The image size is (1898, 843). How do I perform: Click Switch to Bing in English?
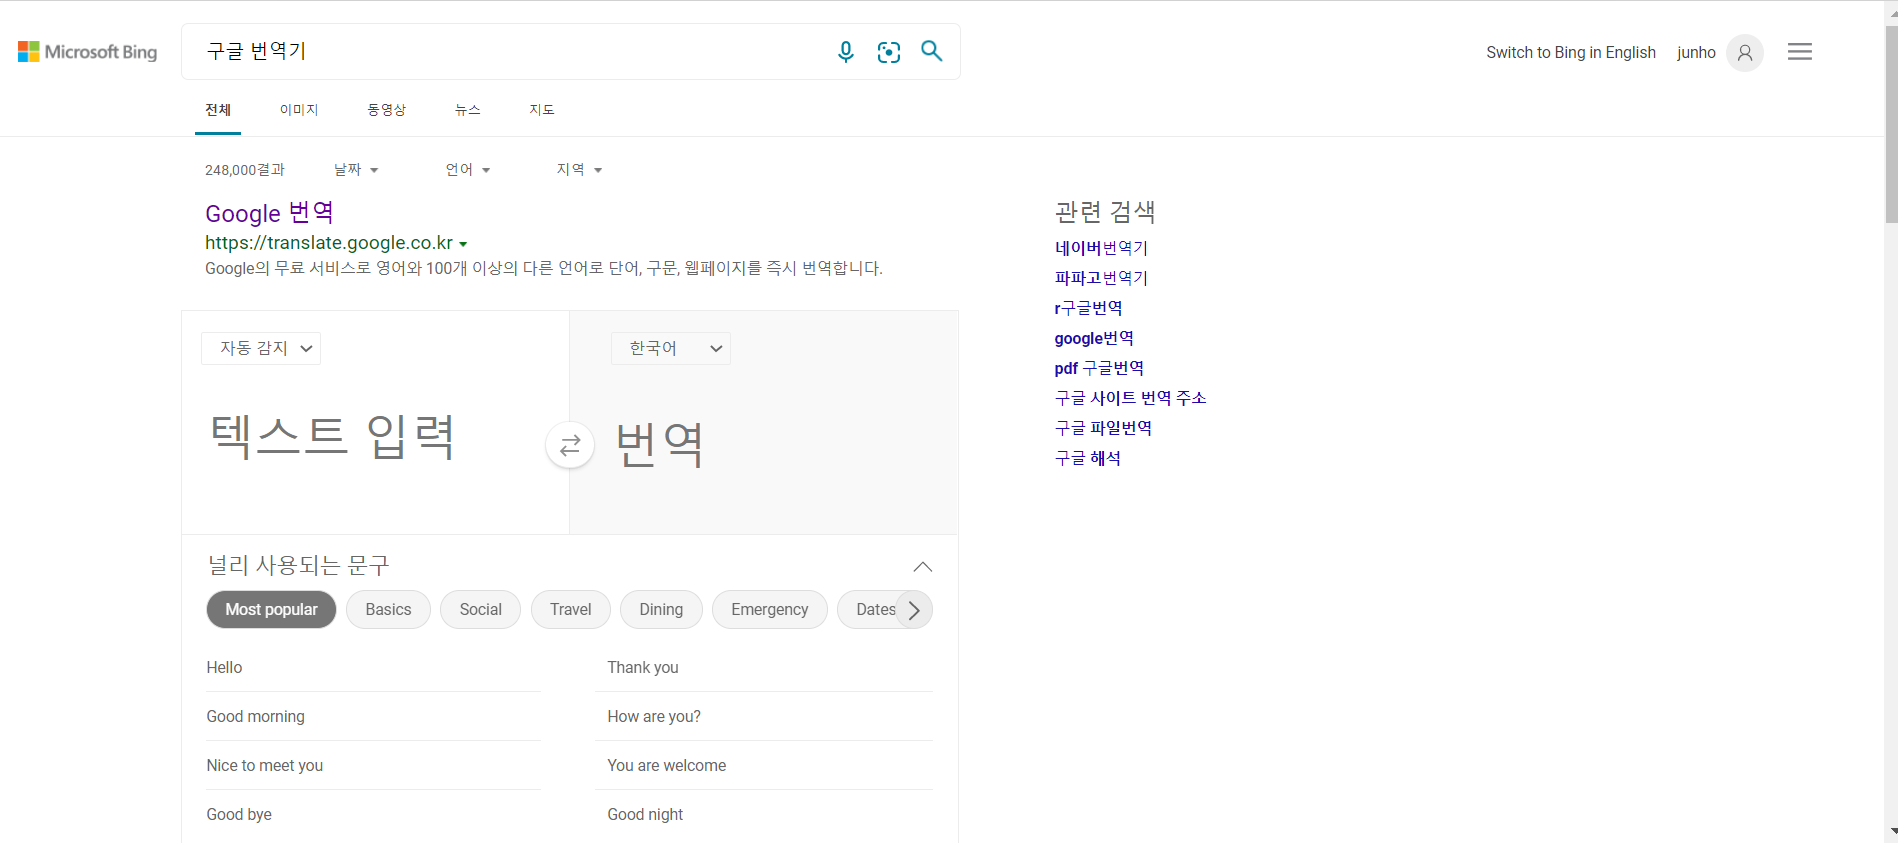tap(1571, 52)
